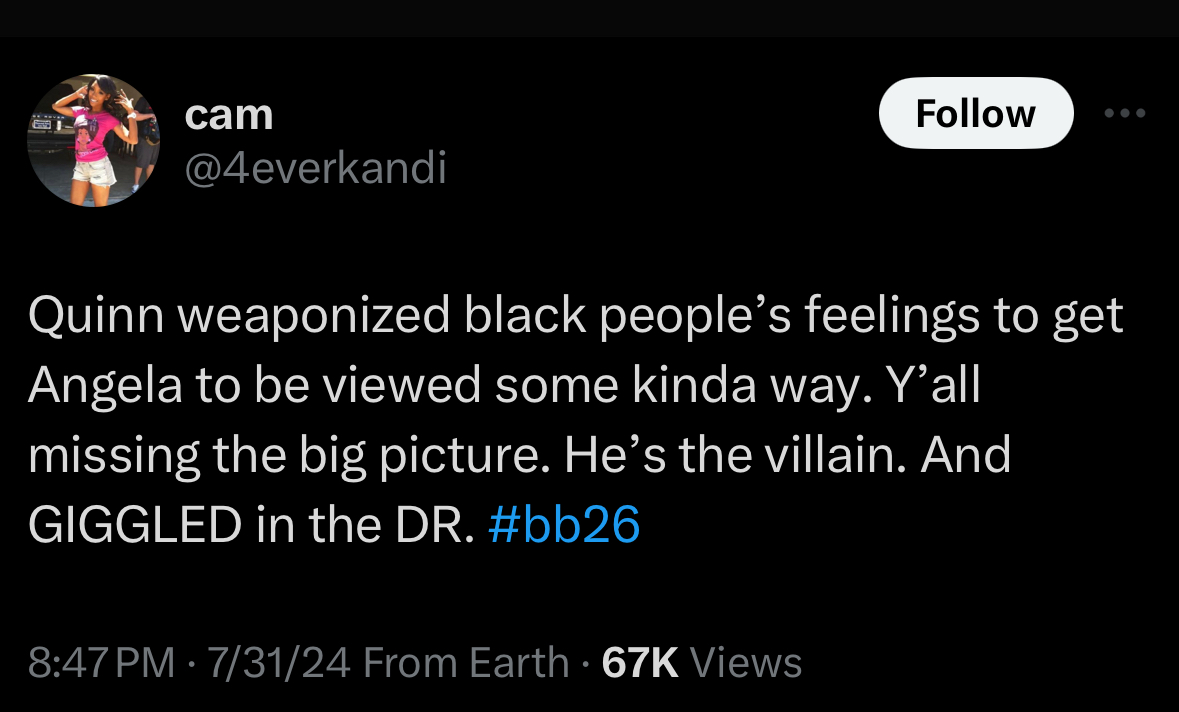
Task: Open the more options ellipsis menu
Action: pyautogui.click(x=1125, y=114)
